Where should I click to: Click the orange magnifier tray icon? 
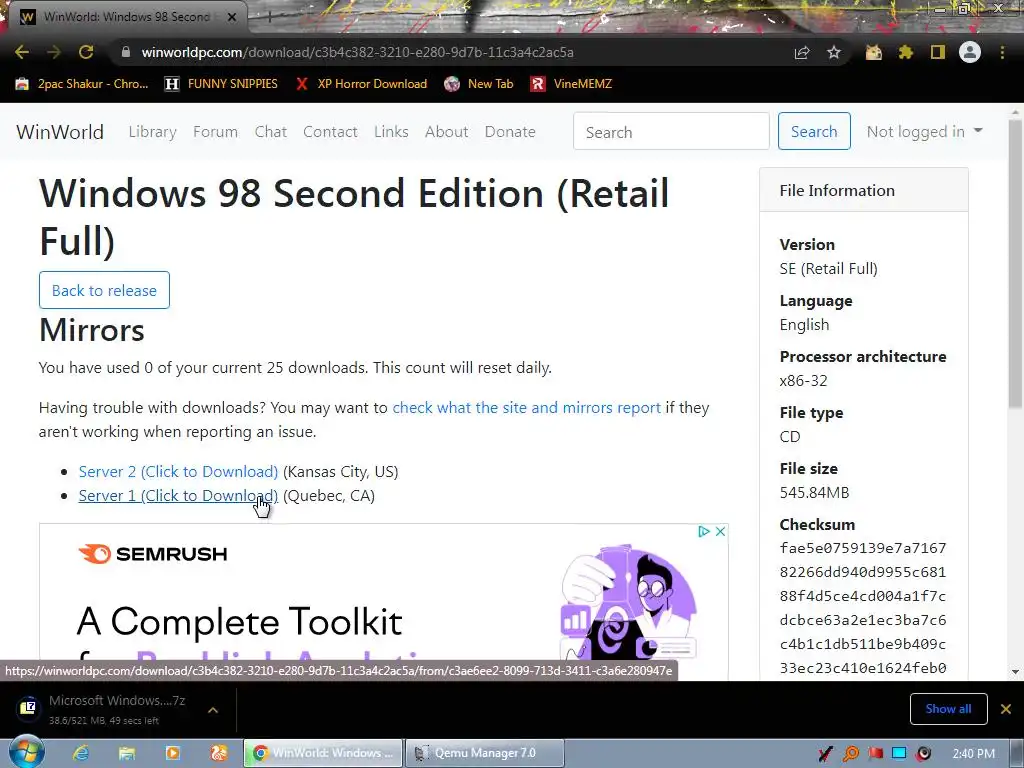click(x=850, y=754)
